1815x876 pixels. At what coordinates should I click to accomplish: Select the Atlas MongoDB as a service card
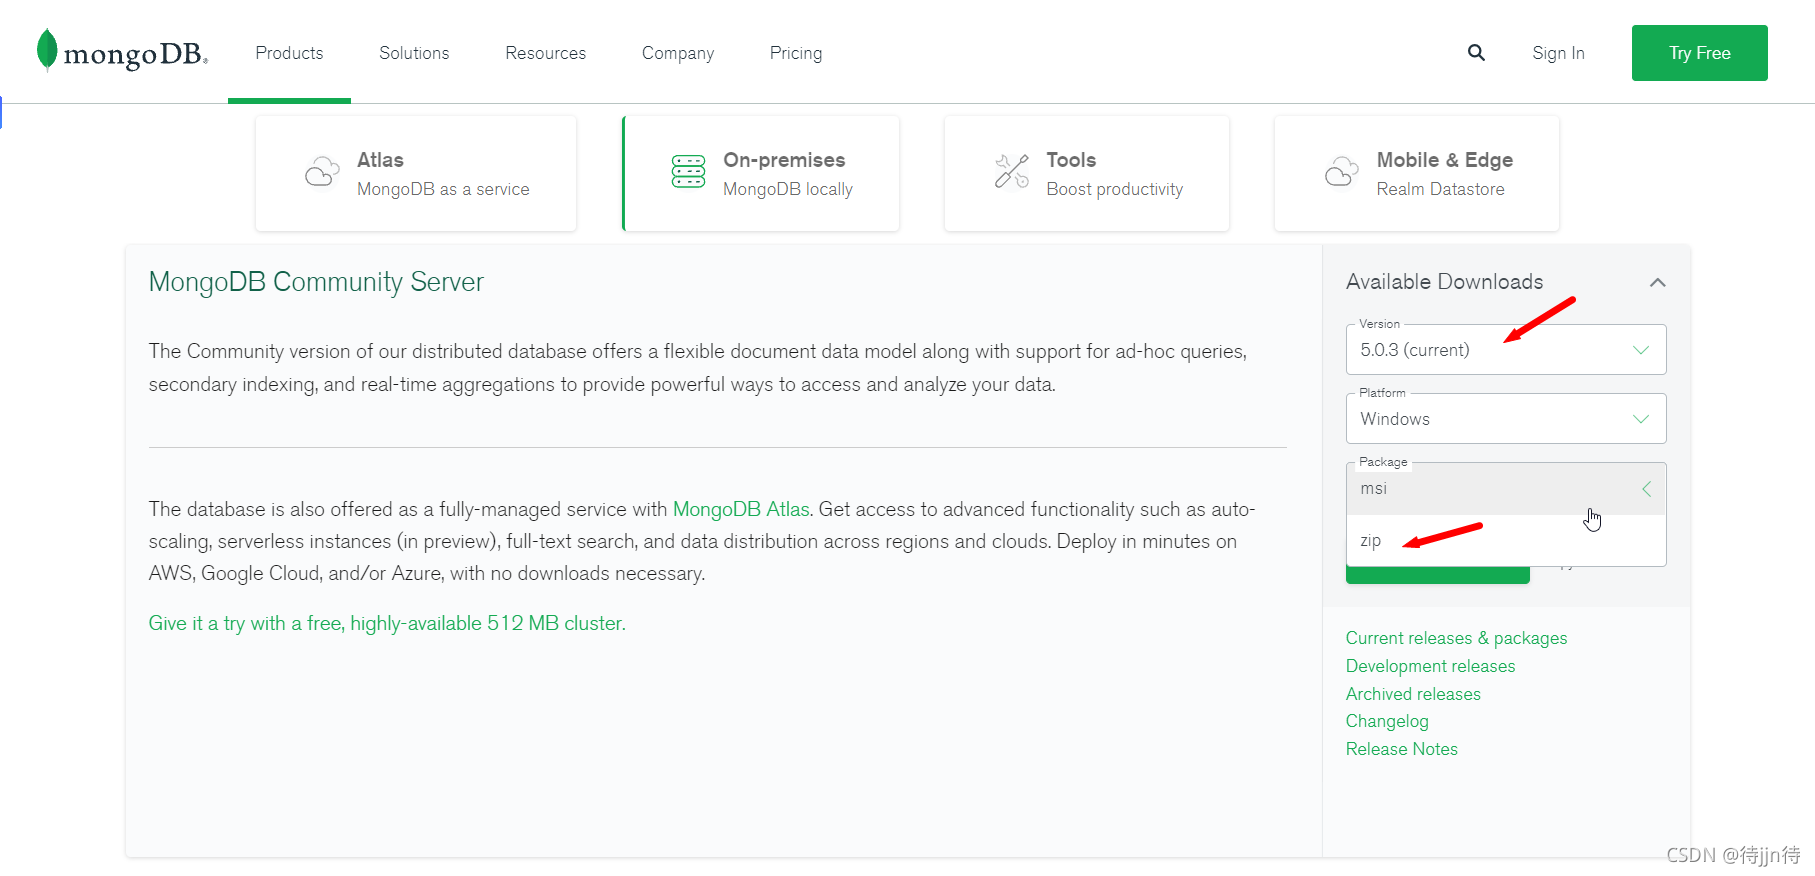coord(416,173)
